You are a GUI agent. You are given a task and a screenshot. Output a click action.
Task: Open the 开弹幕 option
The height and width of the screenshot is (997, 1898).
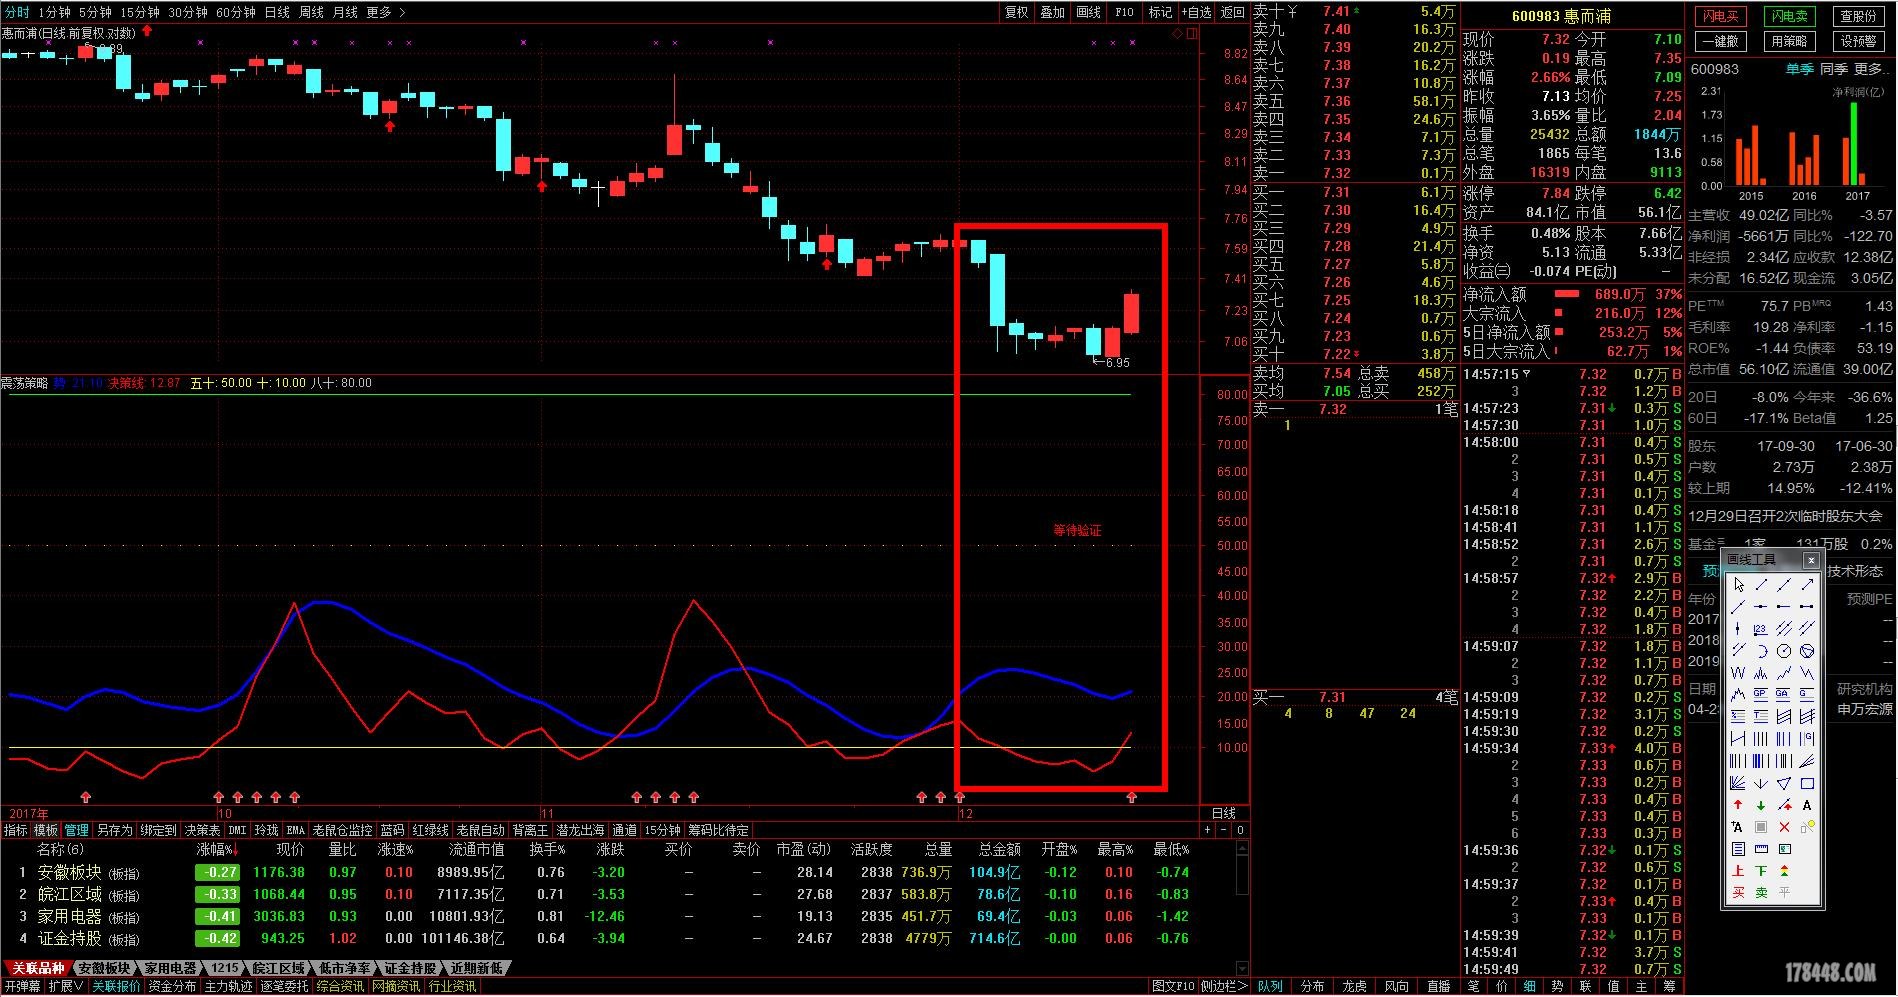[x=22, y=986]
